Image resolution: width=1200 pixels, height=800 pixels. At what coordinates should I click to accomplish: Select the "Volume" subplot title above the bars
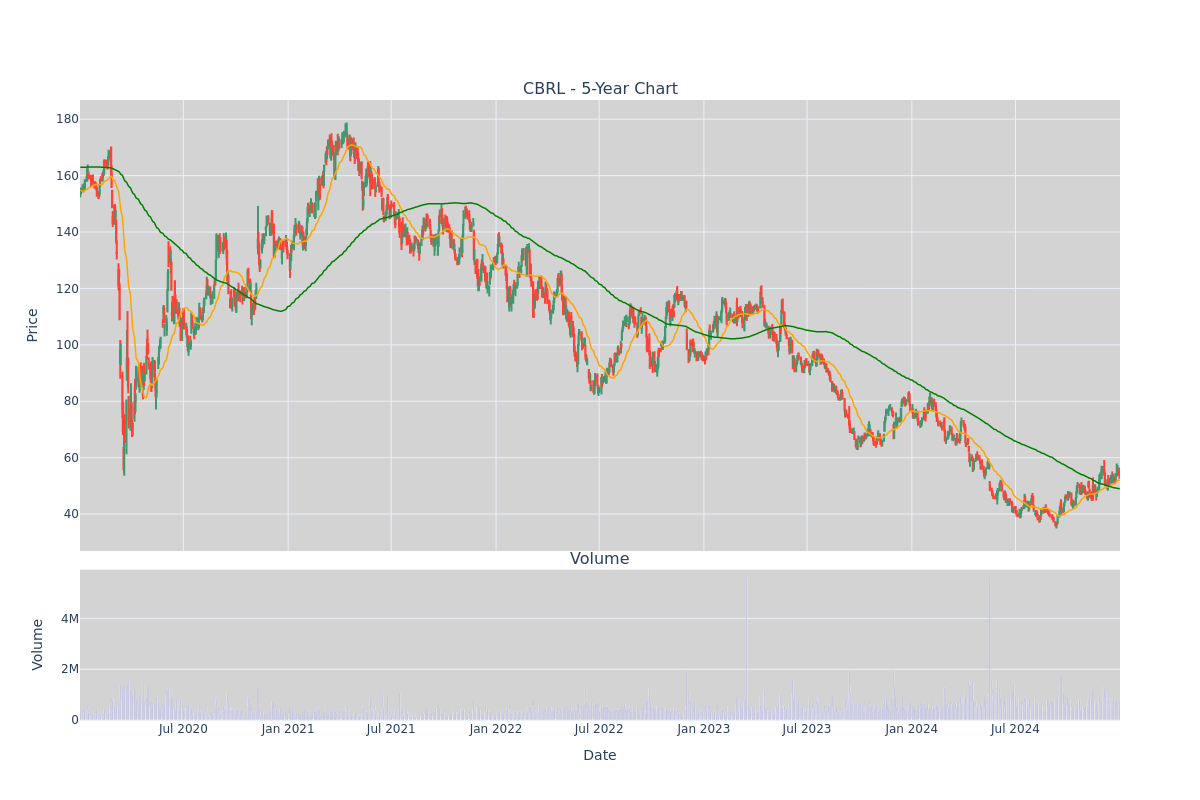click(x=600, y=559)
